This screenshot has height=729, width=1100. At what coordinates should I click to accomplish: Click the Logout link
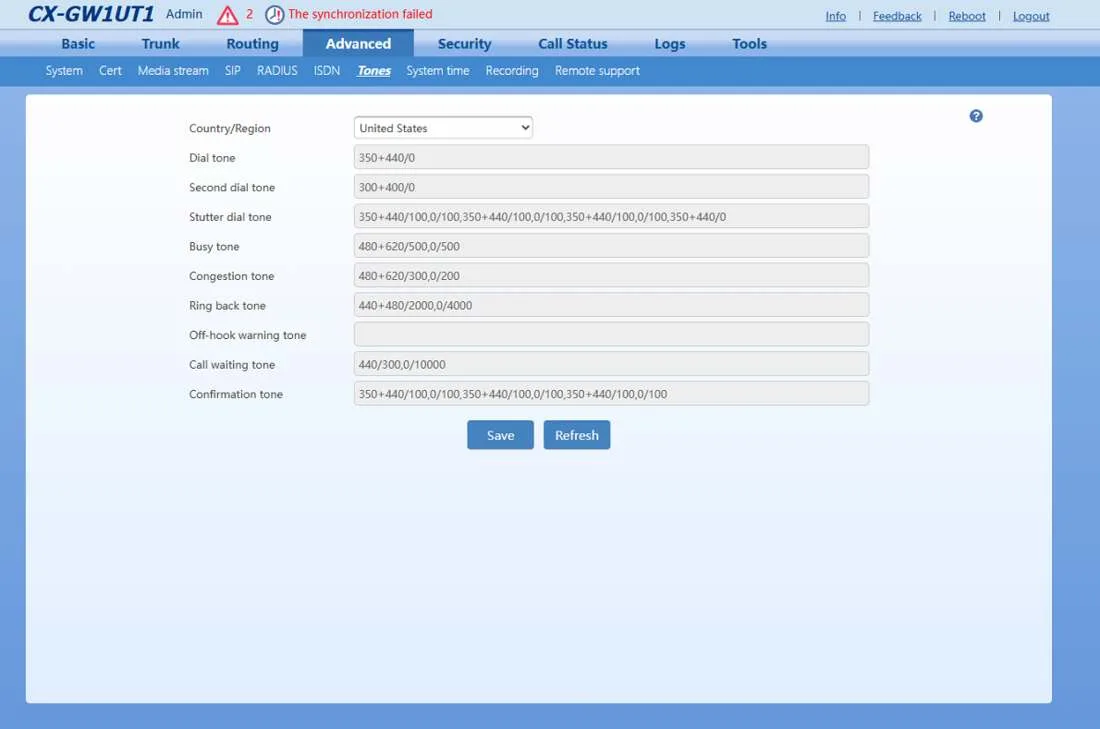click(1031, 16)
